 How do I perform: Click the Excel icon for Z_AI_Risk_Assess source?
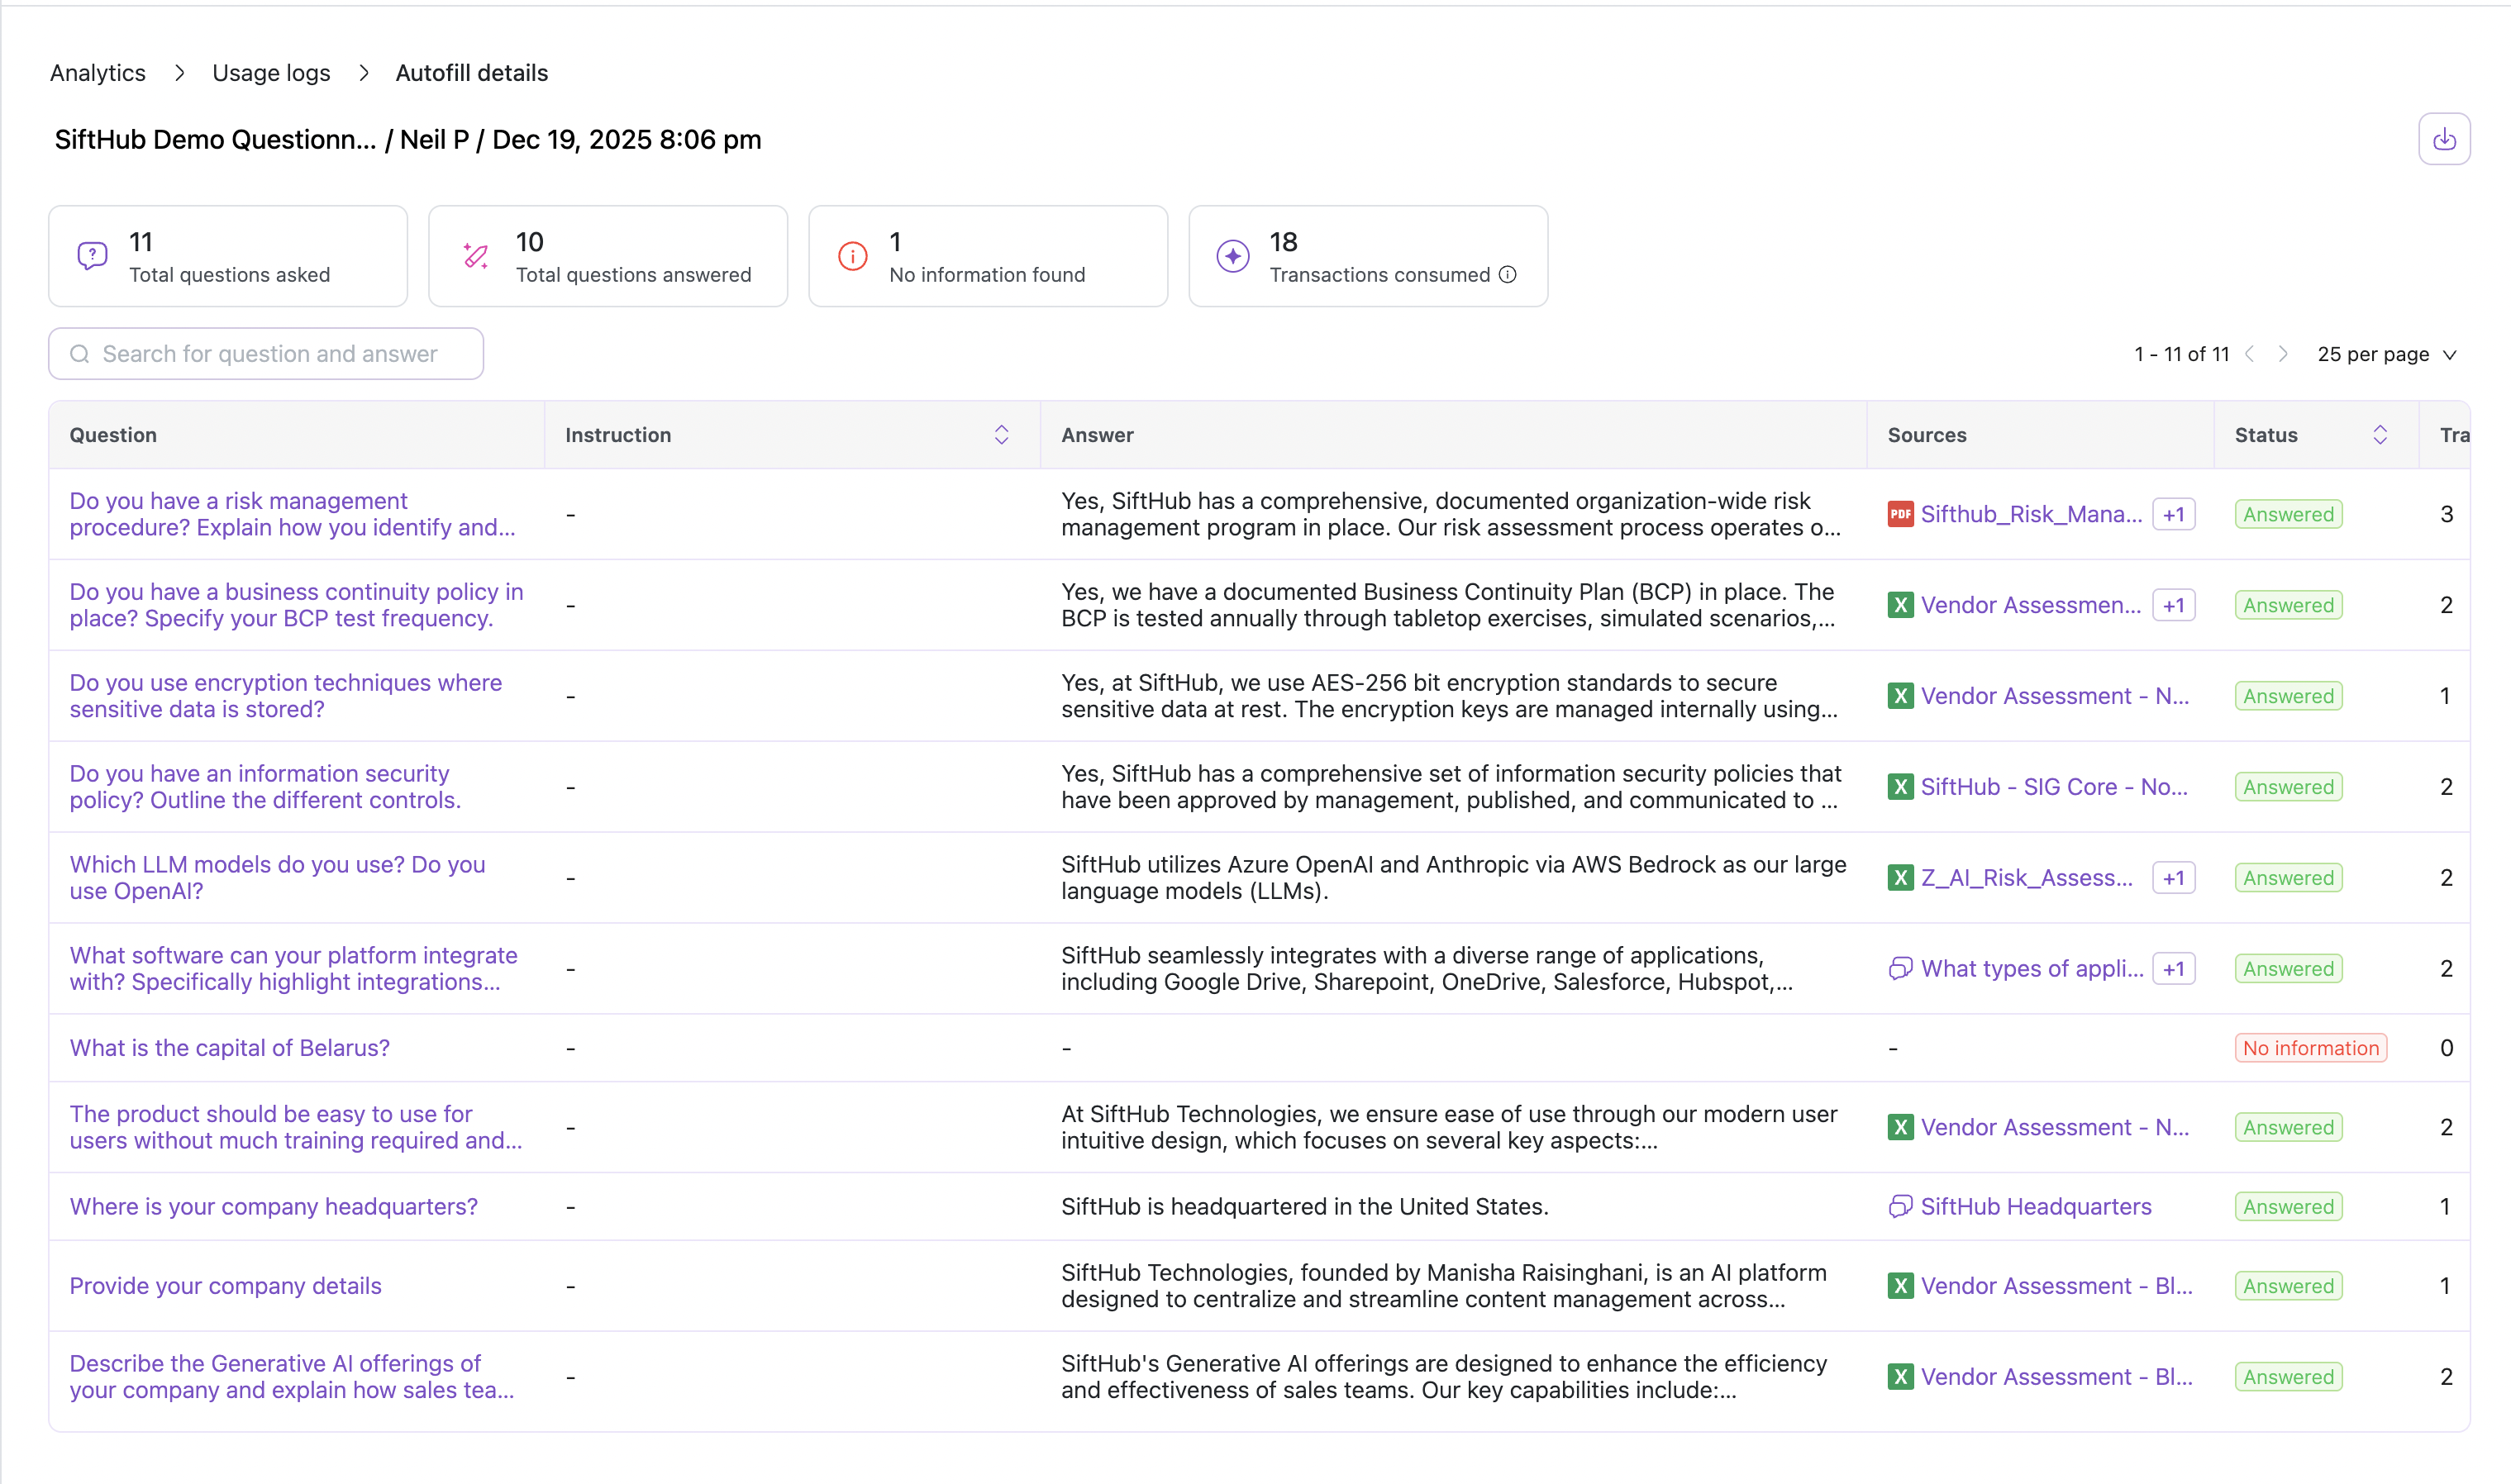click(1899, 878)
